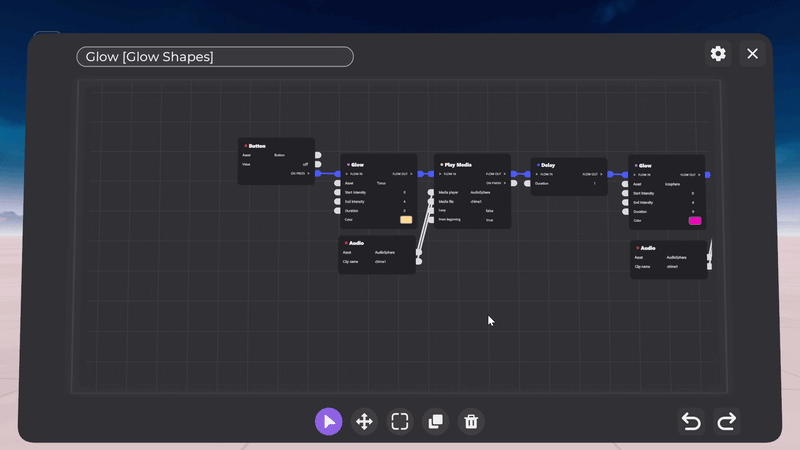This screenshot has height=450, width=800.
Task: Toggle Loop 'false' value on Play Media
Action: (x=489, y=211)
